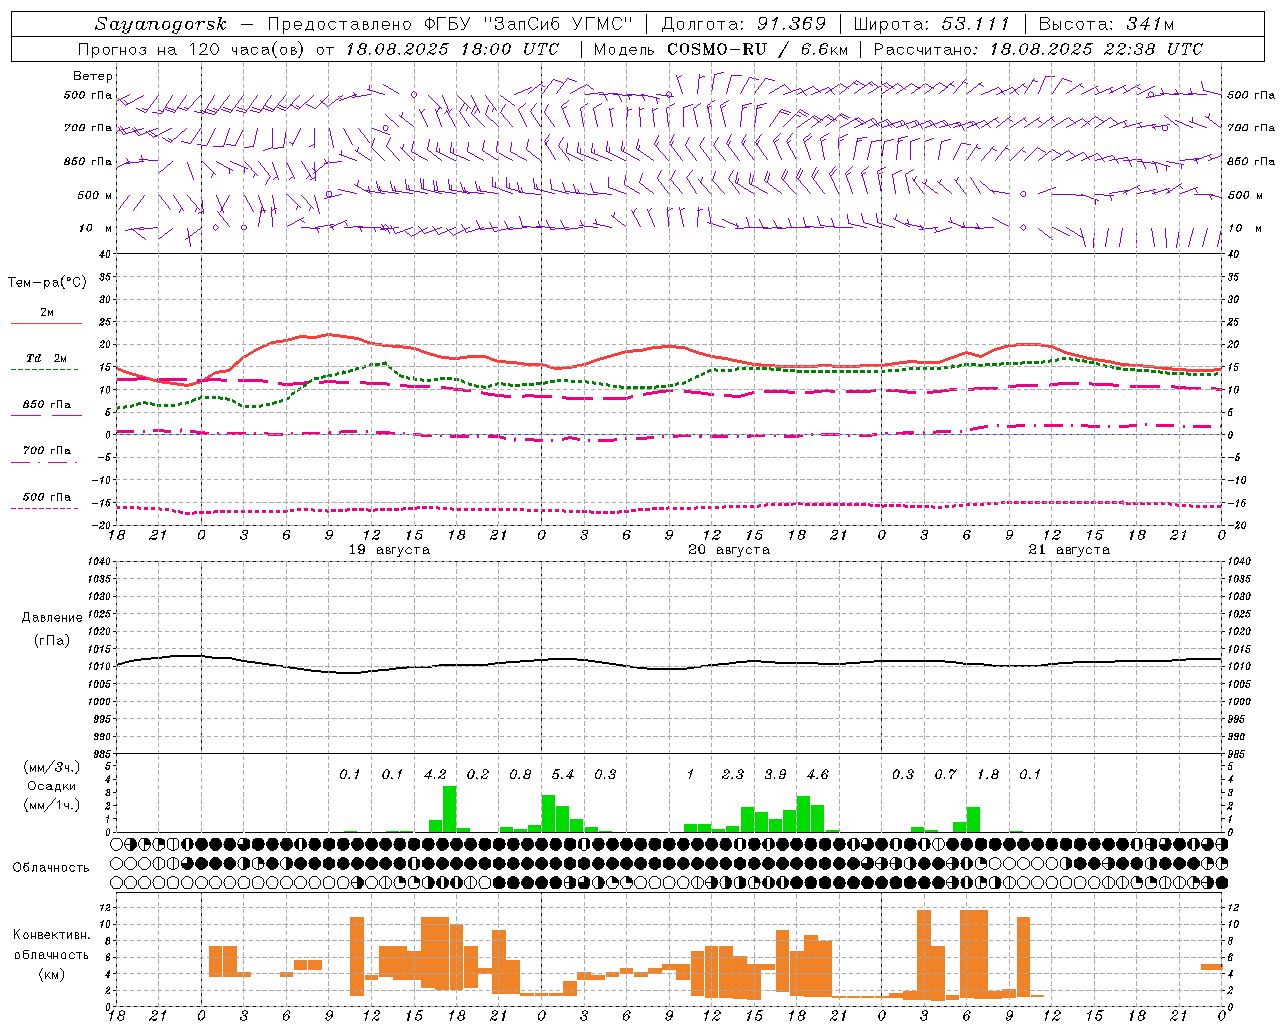Click the 'Ветер' wind panel label
This screenshot has height=1024, width=1280.
coord(93,76)
